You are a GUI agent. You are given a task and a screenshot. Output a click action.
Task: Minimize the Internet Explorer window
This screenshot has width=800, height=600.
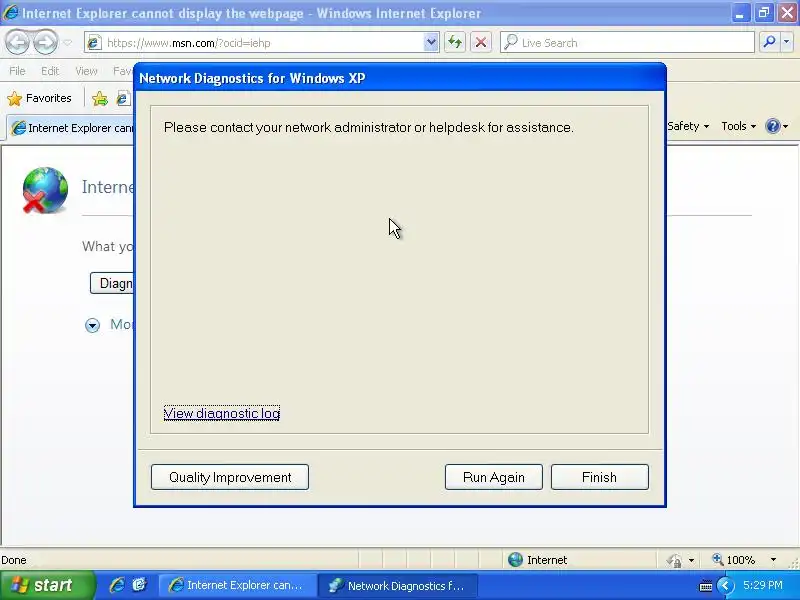pos(739,13)
